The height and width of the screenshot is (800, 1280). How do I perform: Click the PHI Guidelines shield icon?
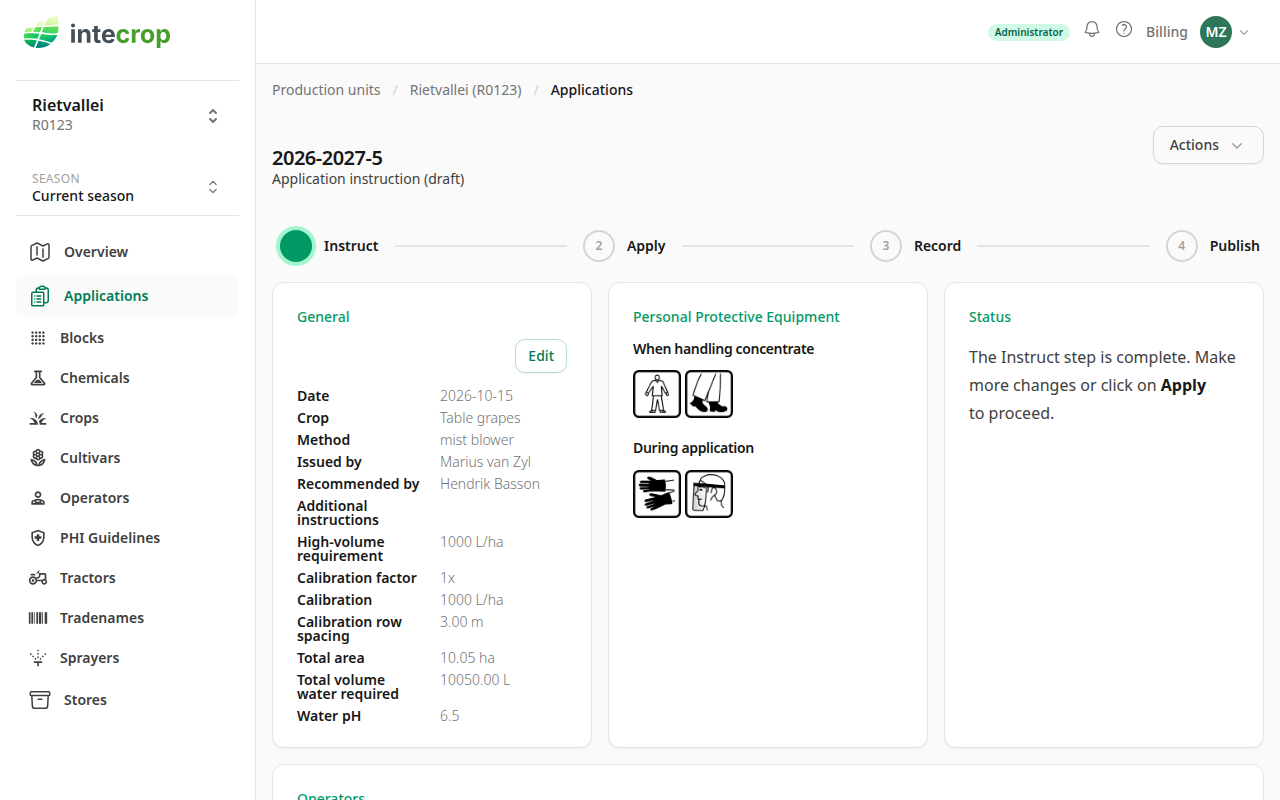point(38,538)
